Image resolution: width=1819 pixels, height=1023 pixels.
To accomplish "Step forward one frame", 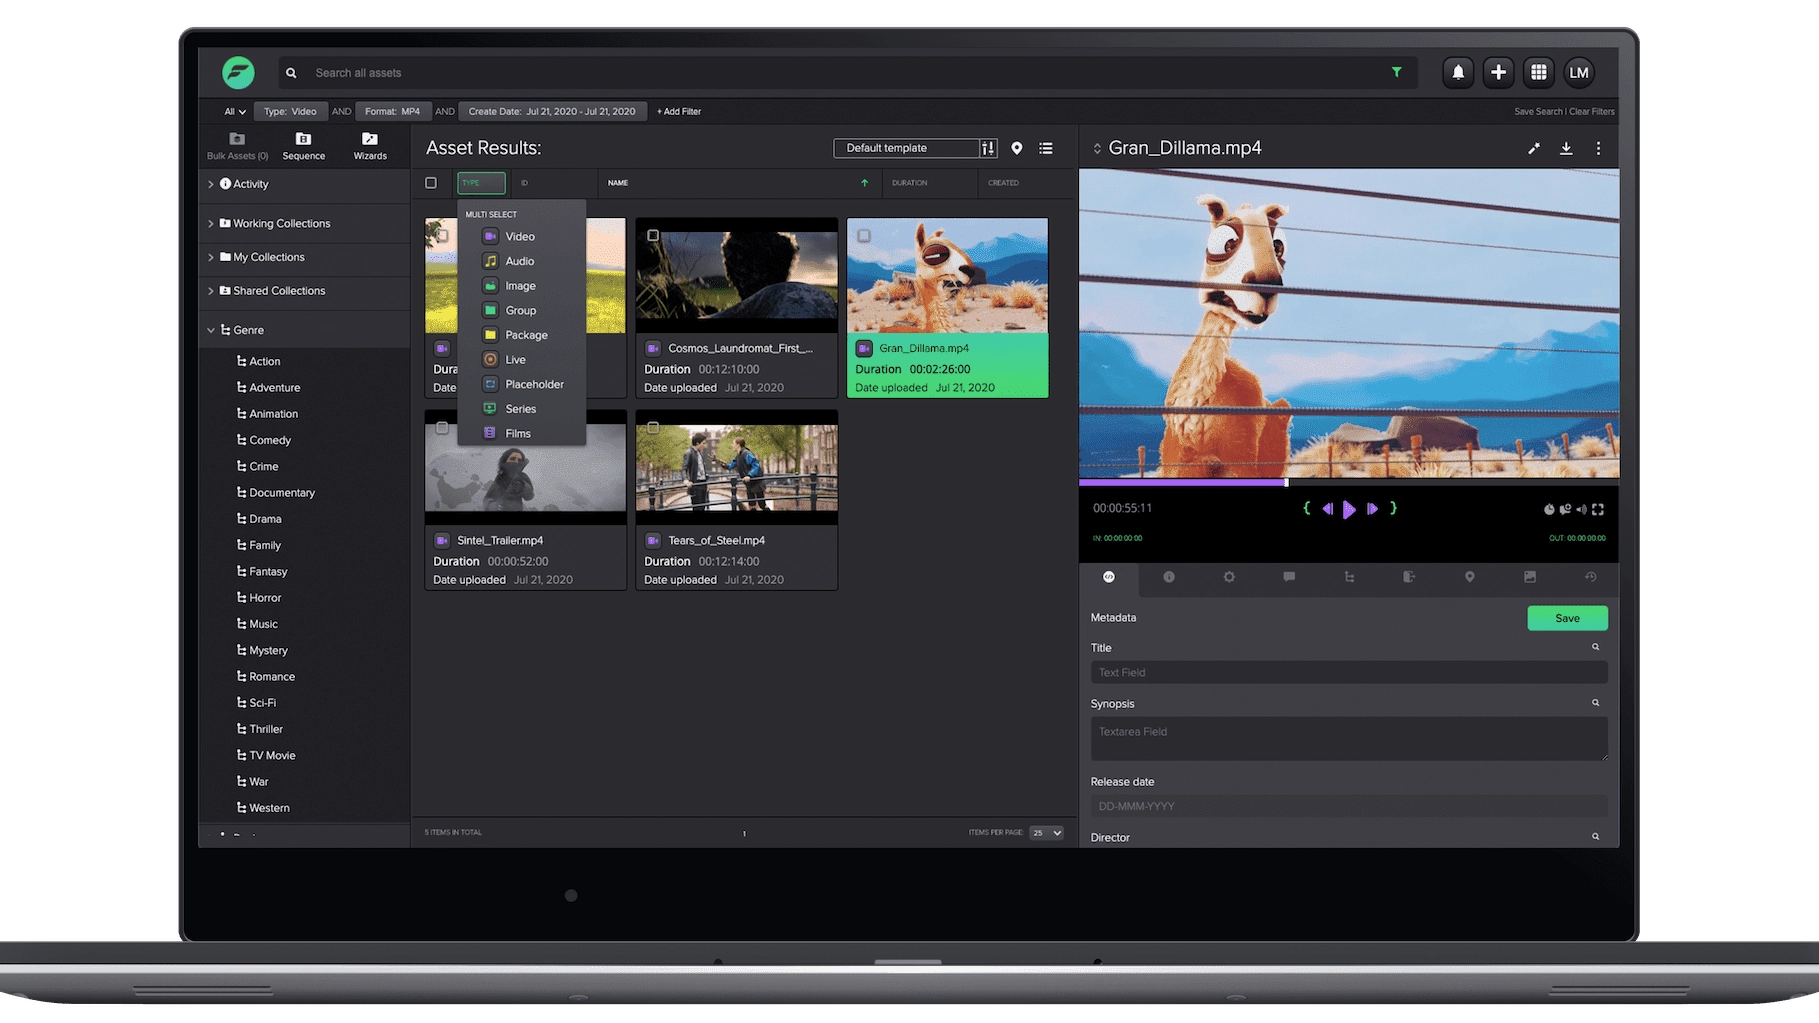I will click(x=1372, y=509).
